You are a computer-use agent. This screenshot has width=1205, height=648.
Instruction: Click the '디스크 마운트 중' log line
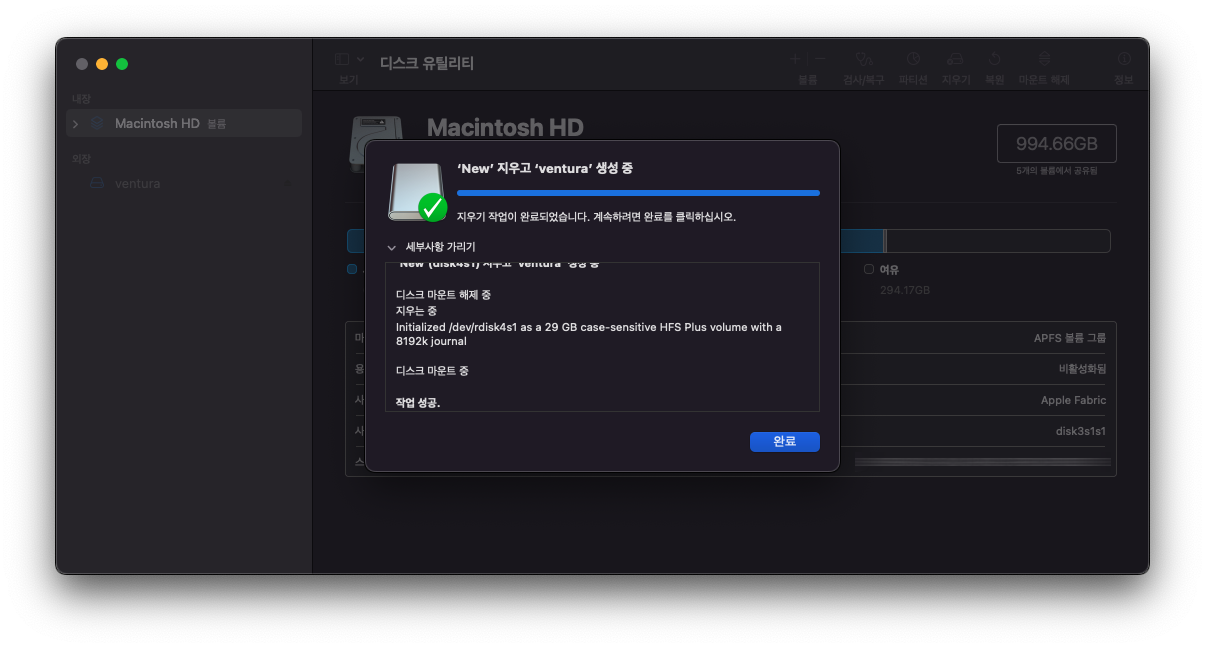[432, 371]
